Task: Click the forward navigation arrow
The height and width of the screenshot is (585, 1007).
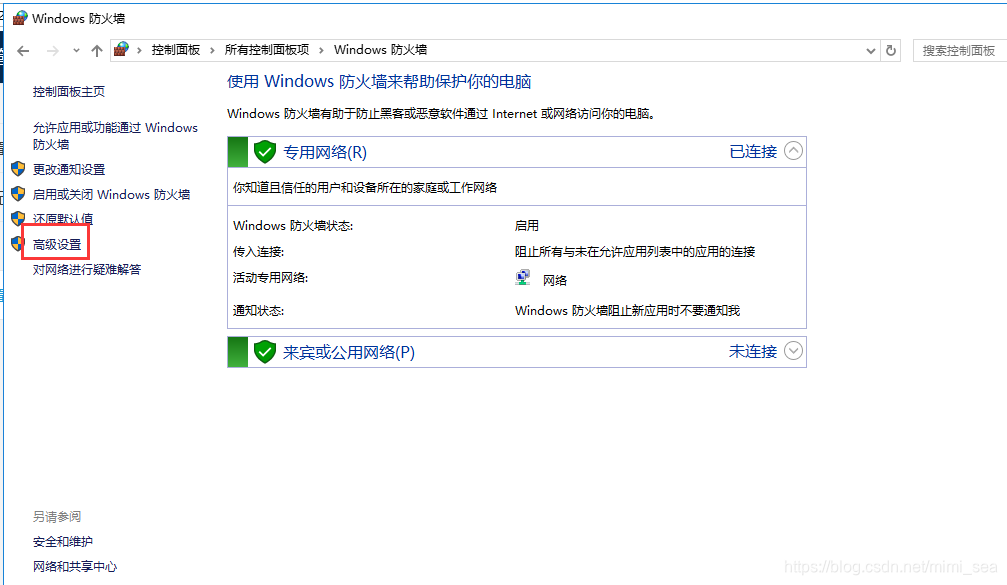Action: (x=53, y=51)
